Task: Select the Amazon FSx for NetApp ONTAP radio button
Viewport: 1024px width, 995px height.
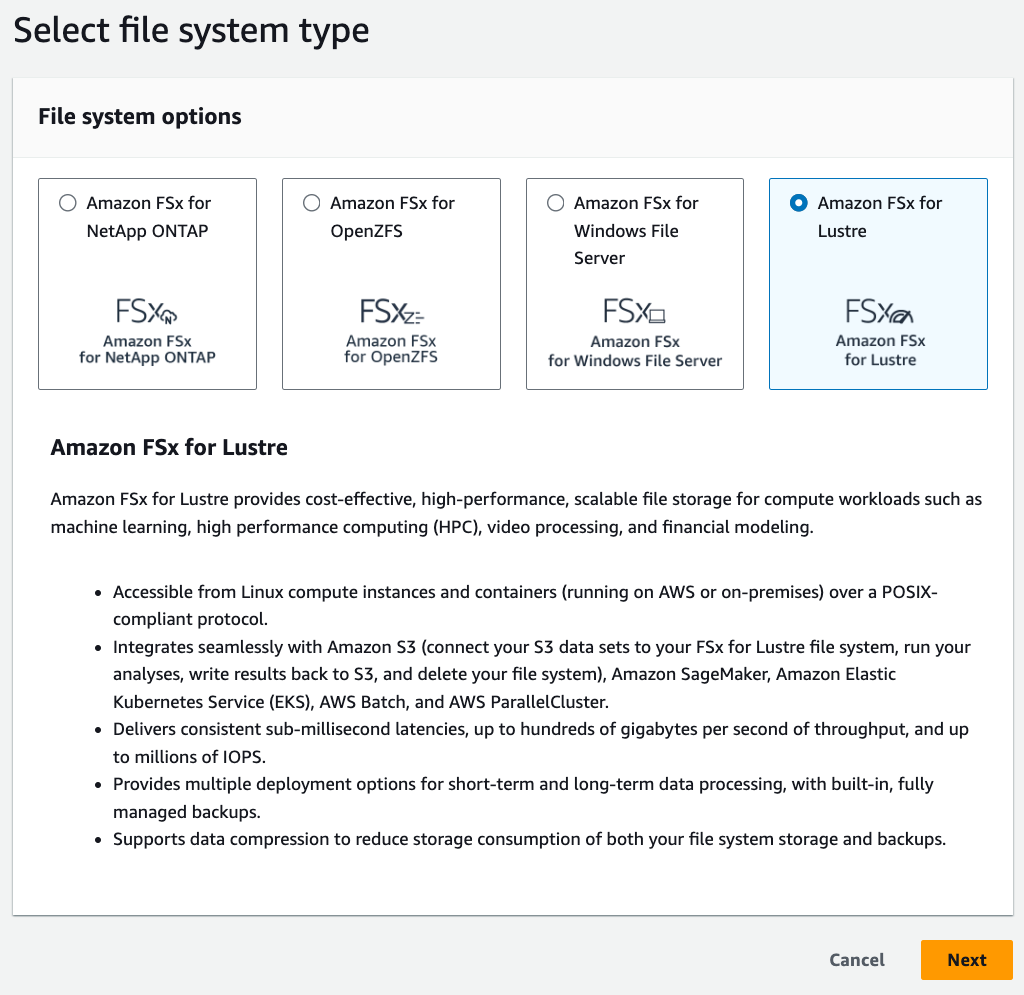Action: (x=67, y=202)
